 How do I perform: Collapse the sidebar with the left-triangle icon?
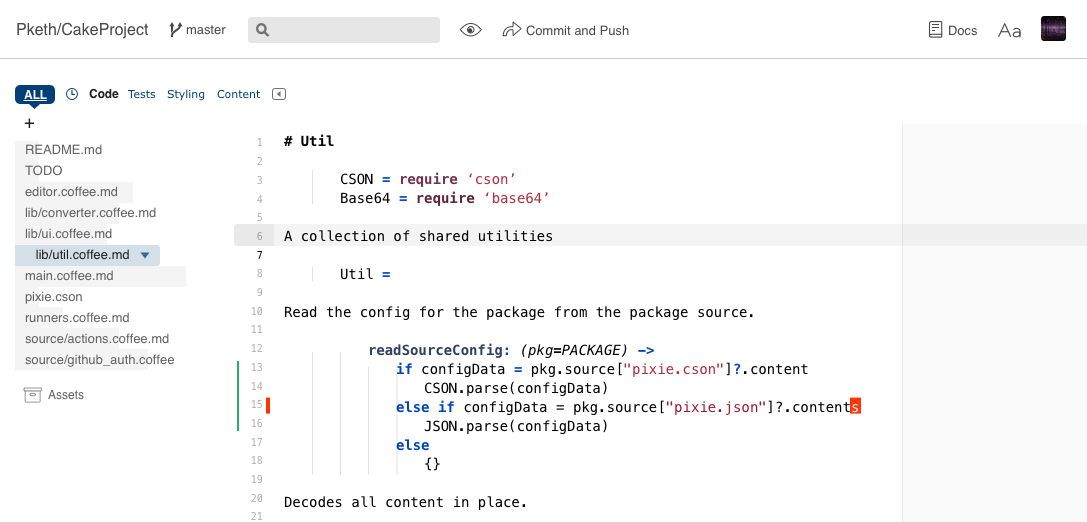click(279, 94)
